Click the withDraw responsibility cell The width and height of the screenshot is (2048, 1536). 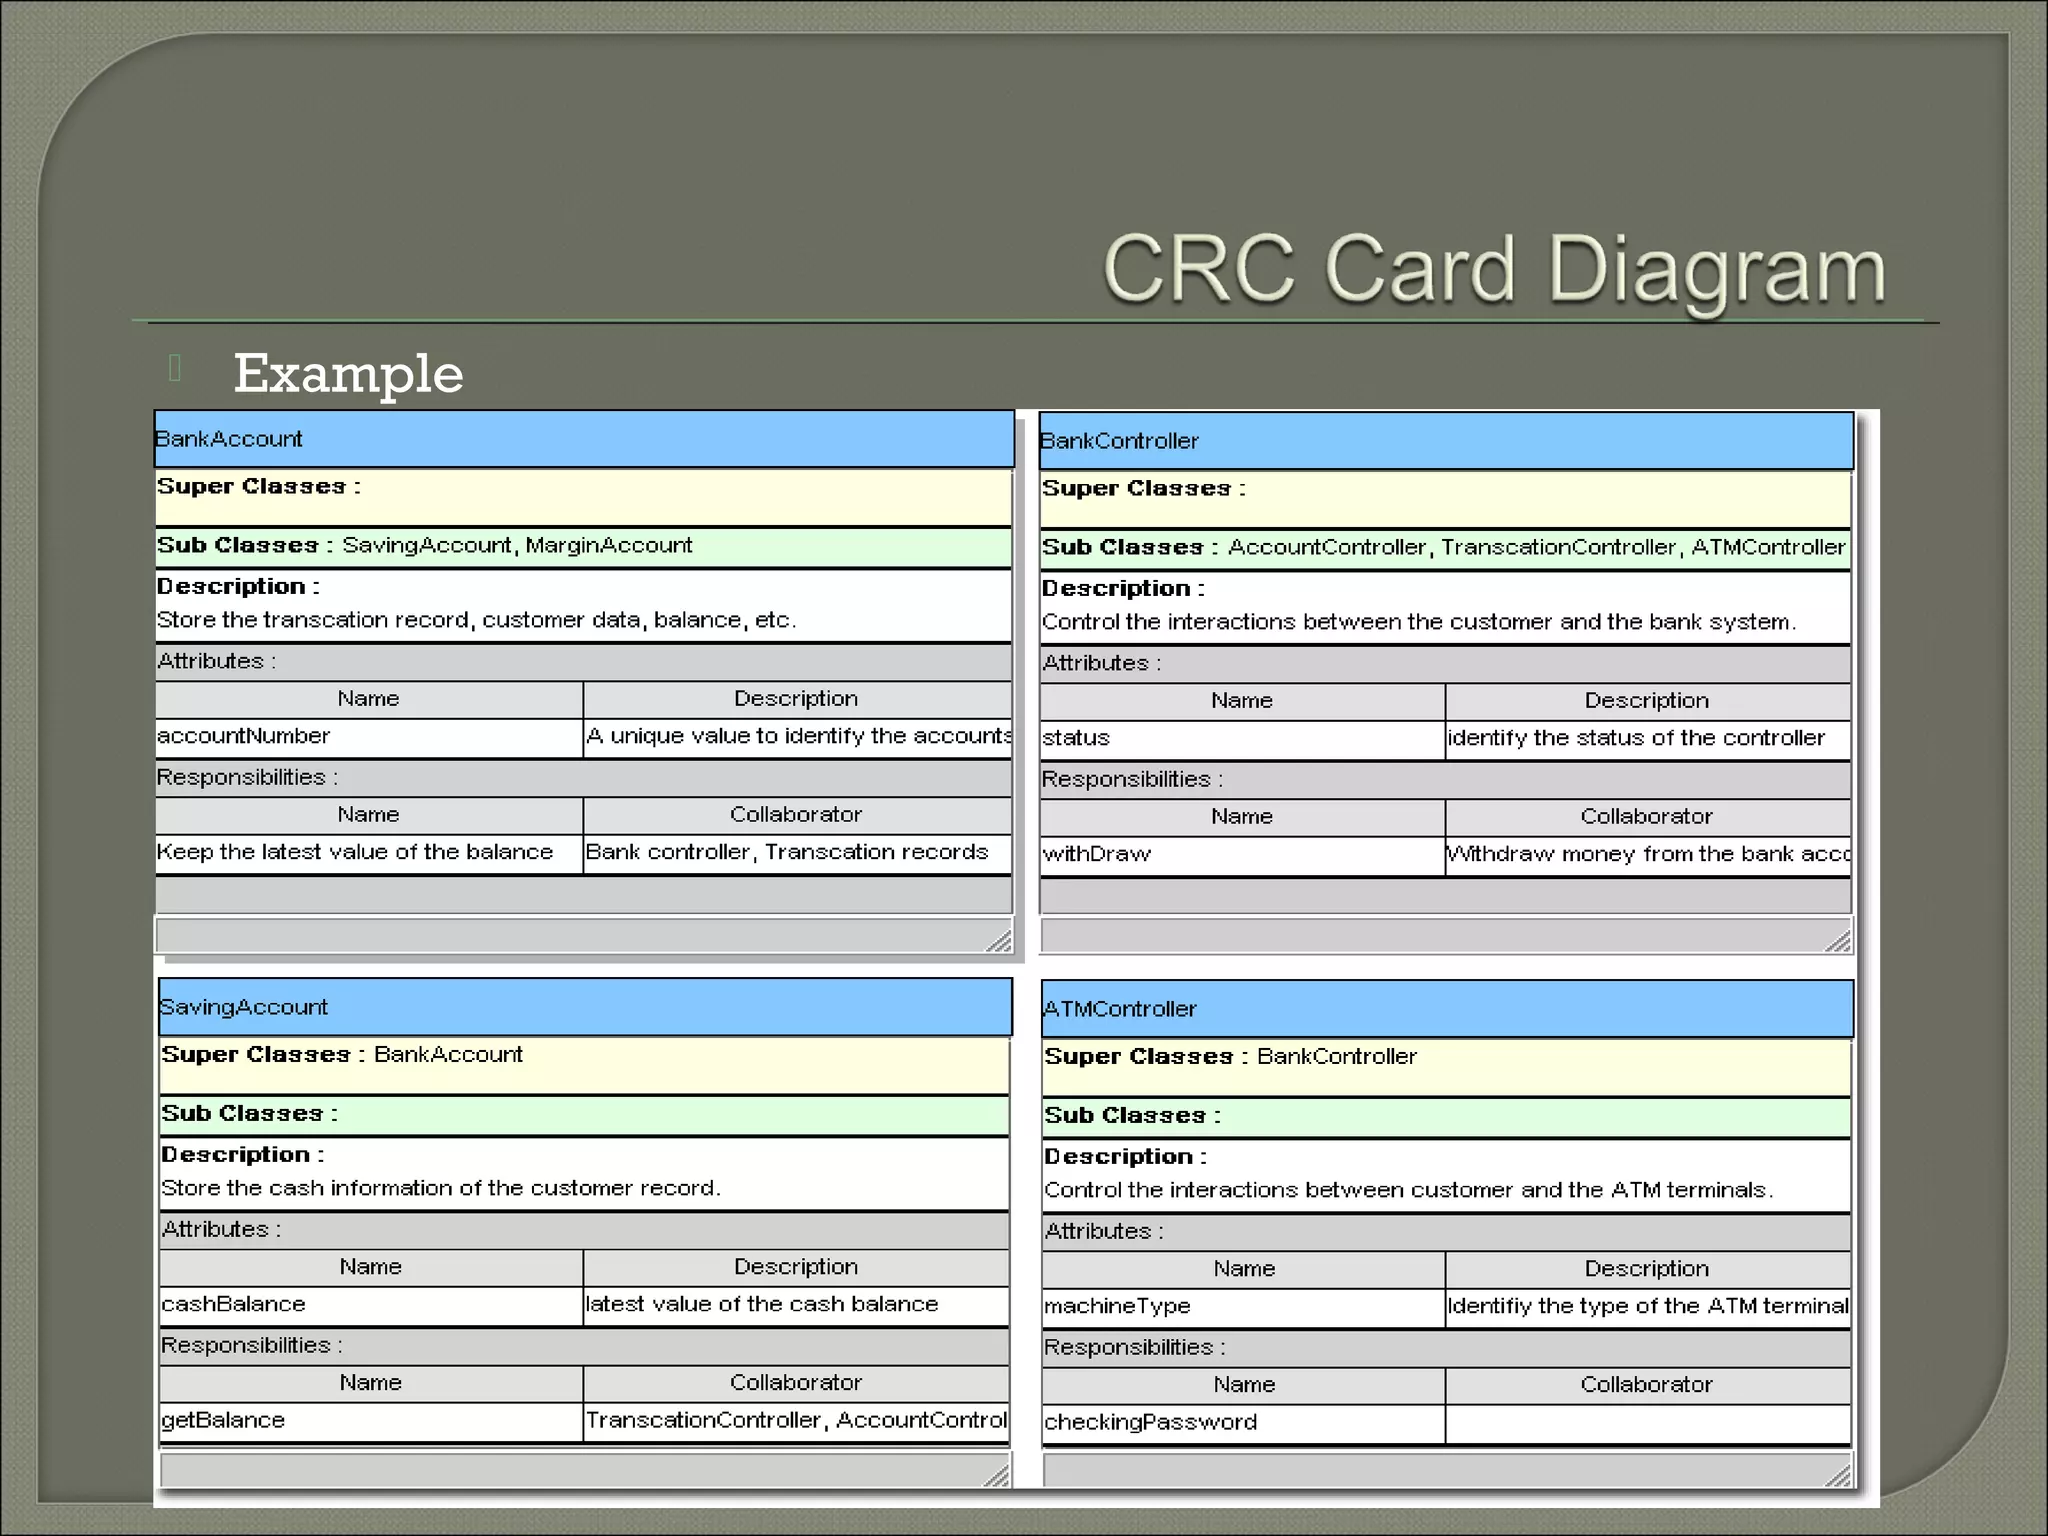pyautogui.click(x=1241, y=855)
